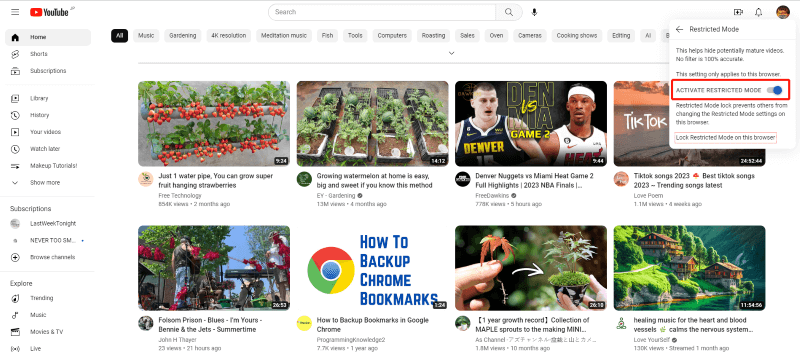The width and height of the screenshot is (800, 360).
Task: Select the Cooking shows filter chip
Action: [x=577, y=36]
